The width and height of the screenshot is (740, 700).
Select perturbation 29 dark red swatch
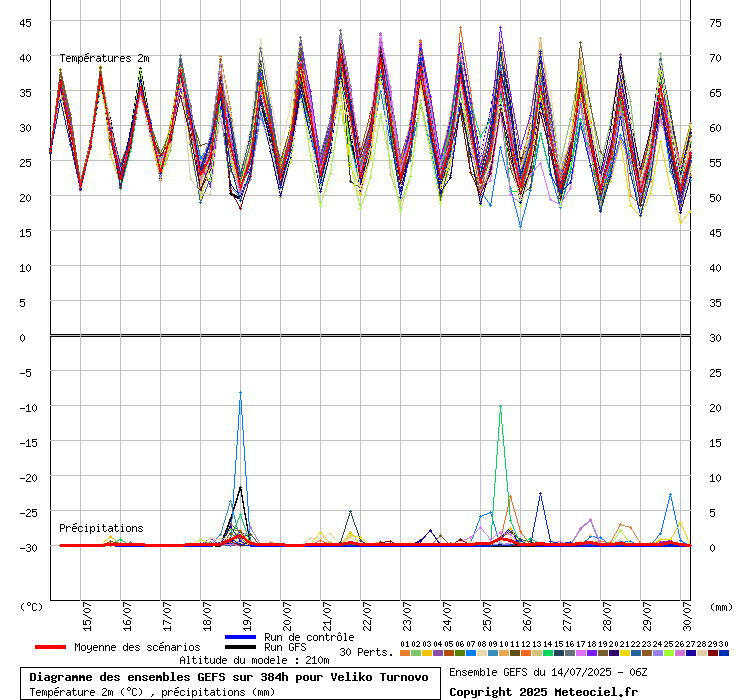point(713,653)
